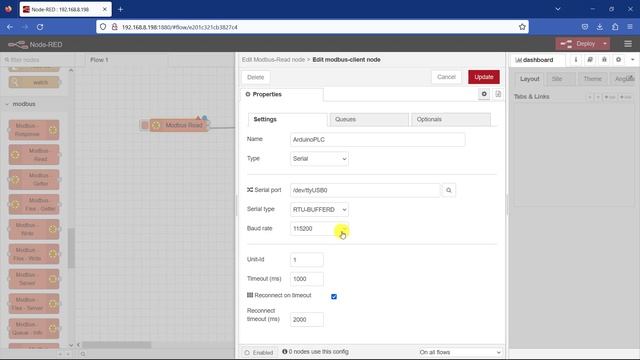The image size is (640, 360).
Task: Open the Properties tab of the editor
Action: click(x=282, y=94)
